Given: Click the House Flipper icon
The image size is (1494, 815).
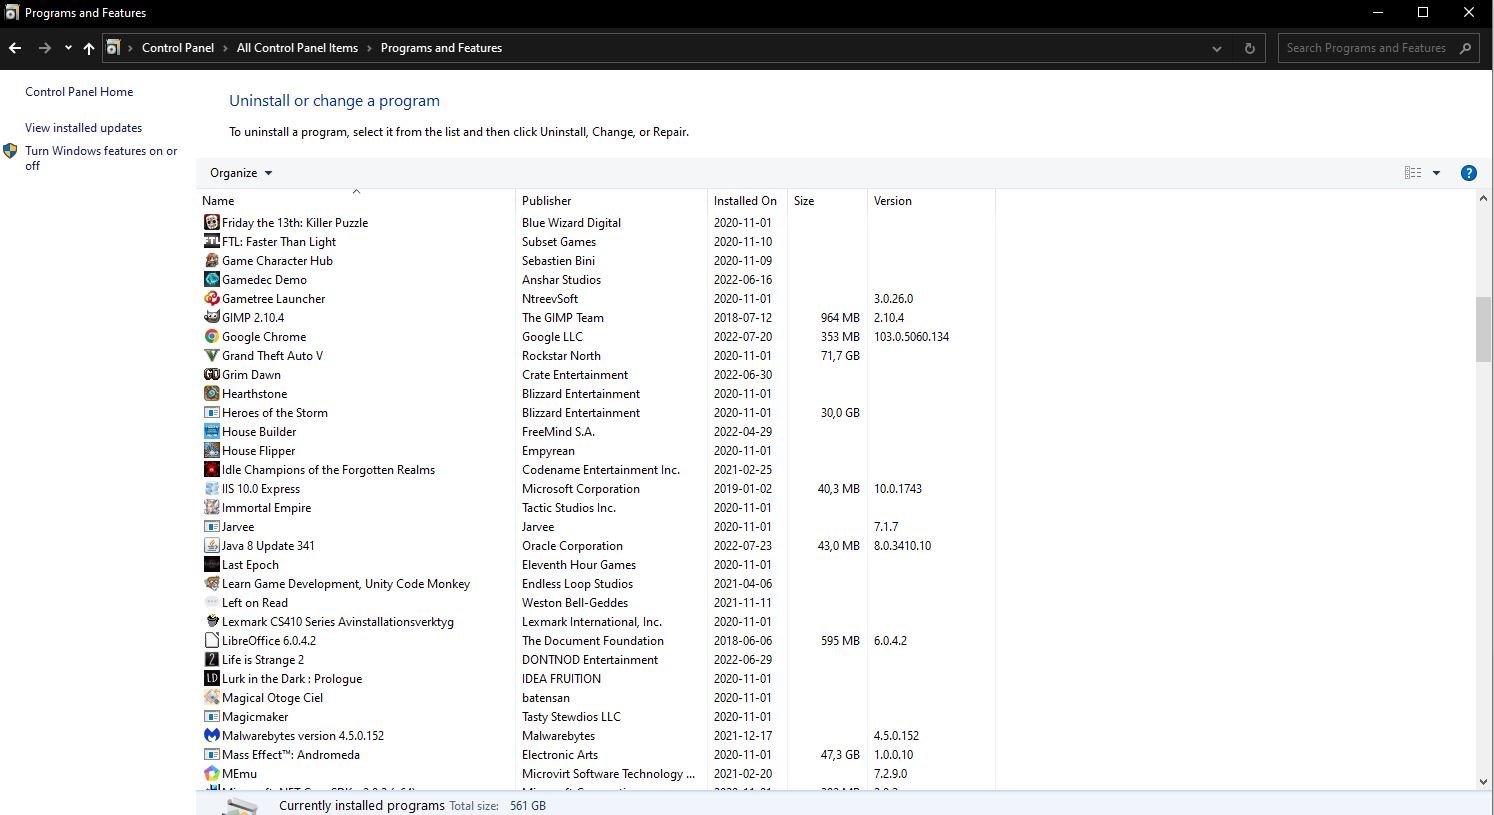Looking at the screenshot, I should 211,450.
